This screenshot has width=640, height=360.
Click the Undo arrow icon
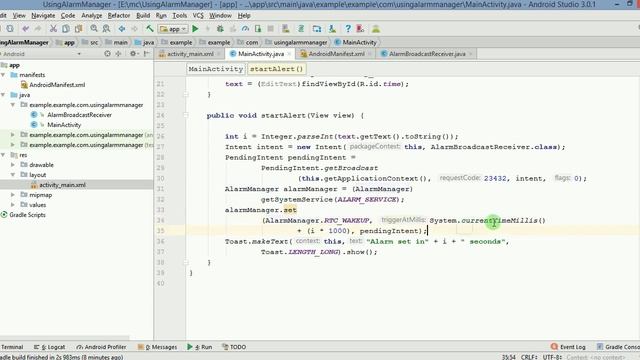point(25,29)
